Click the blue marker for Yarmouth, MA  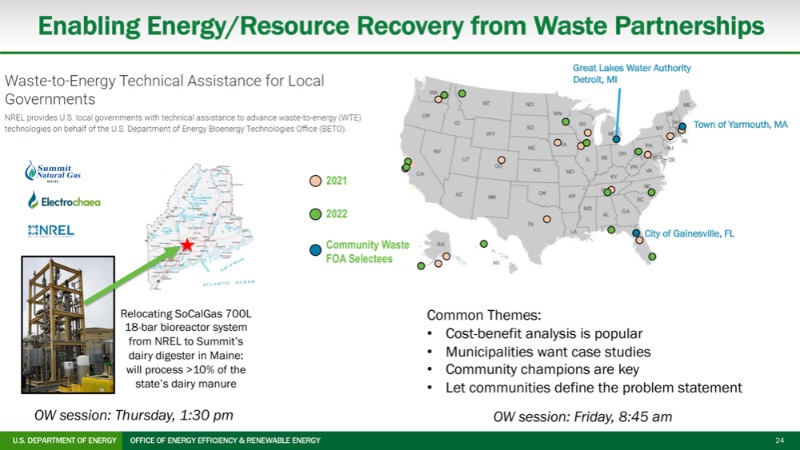click(683, 126)
